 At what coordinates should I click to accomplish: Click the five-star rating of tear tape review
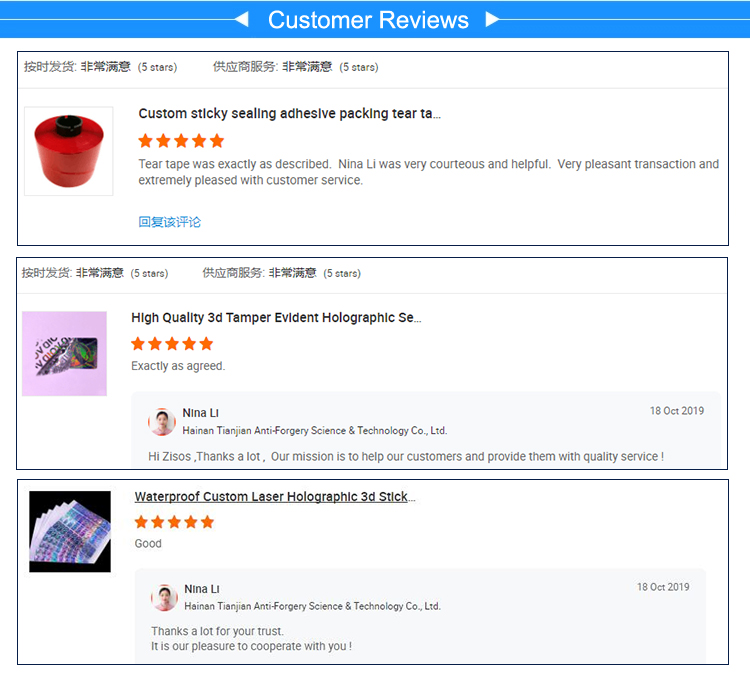tap(181, 141)
